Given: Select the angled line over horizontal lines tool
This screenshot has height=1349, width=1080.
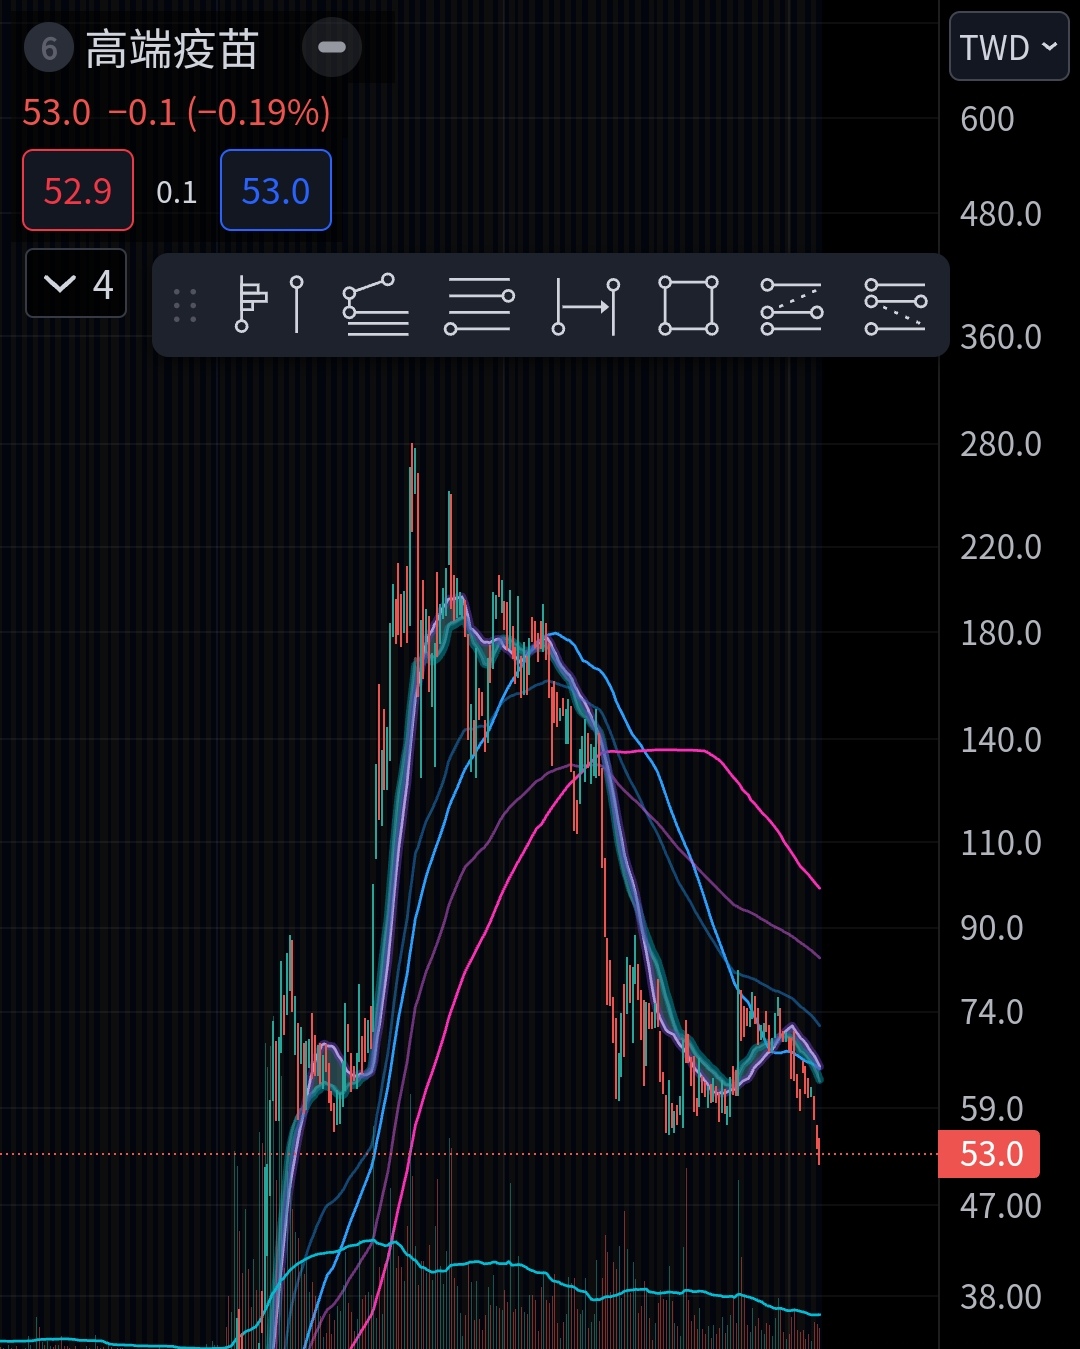Looking at the screenshot, I should [x=375, y=305].
